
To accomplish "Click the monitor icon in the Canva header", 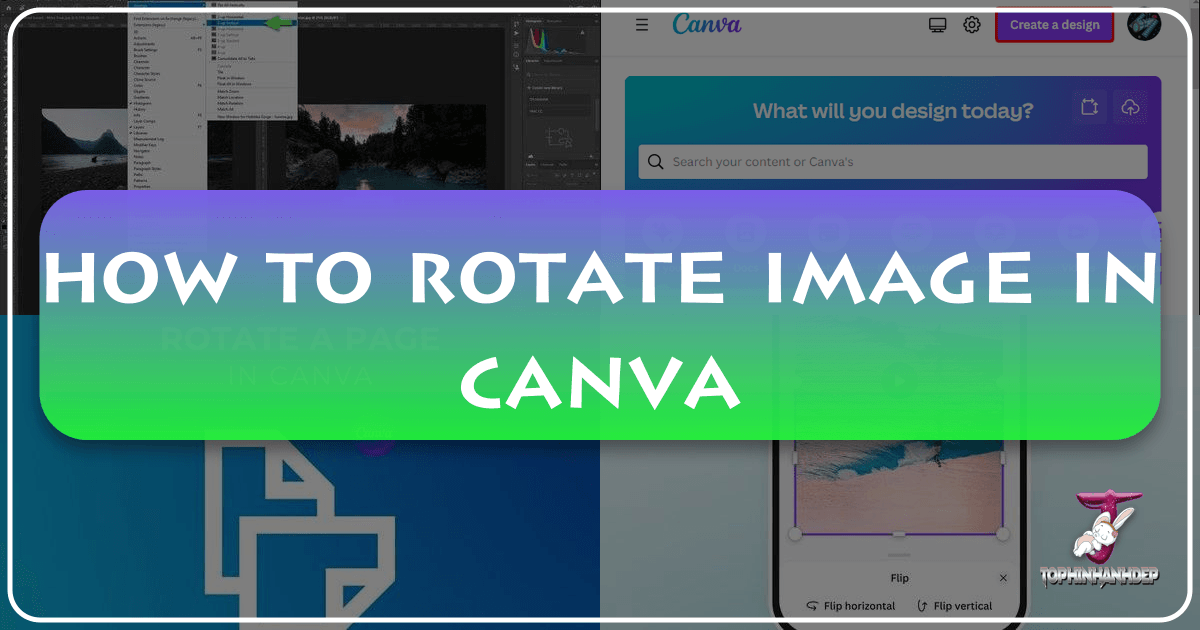I will coord(937,24).
